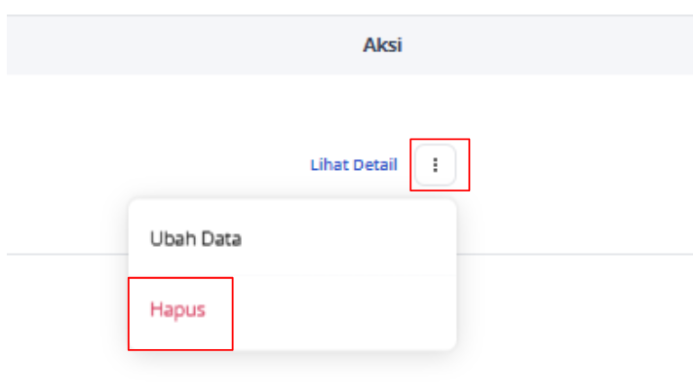Select the more options dots beside Lihat Detail
Image resolution: width=693 pixels, height=391 pixels.
point(435,165)
